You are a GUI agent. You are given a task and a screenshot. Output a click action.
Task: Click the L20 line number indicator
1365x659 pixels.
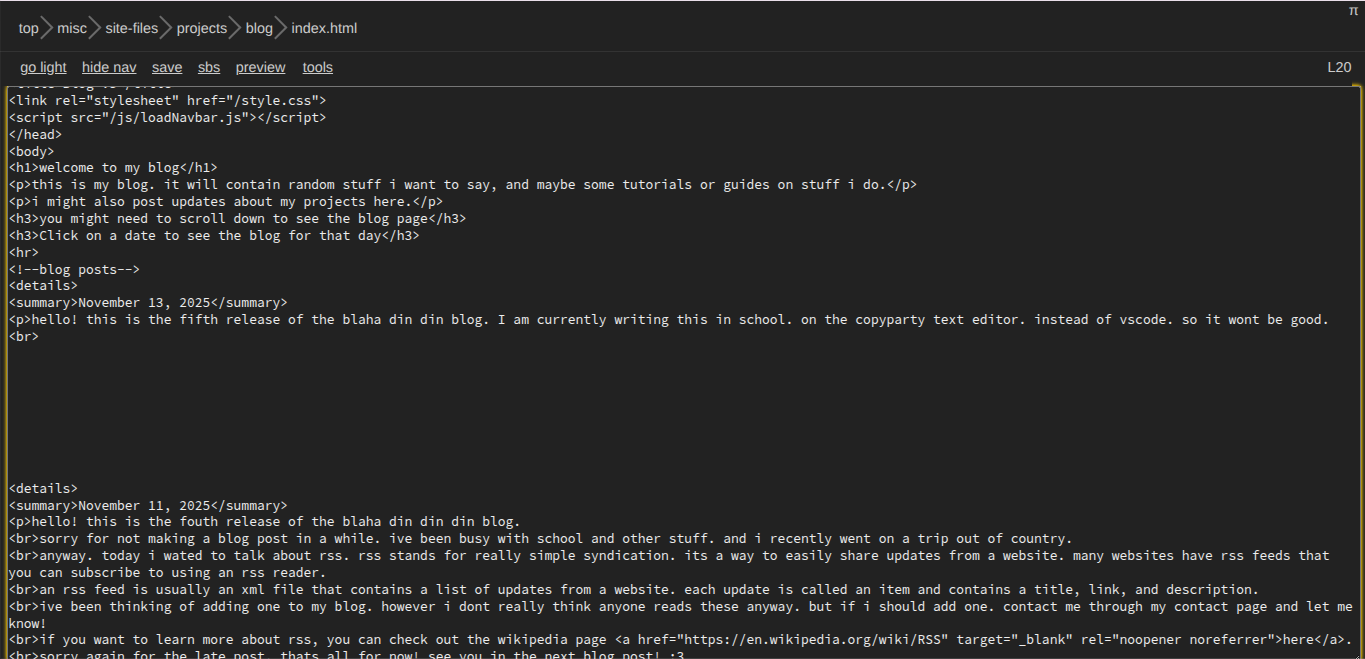point(1339,68)
